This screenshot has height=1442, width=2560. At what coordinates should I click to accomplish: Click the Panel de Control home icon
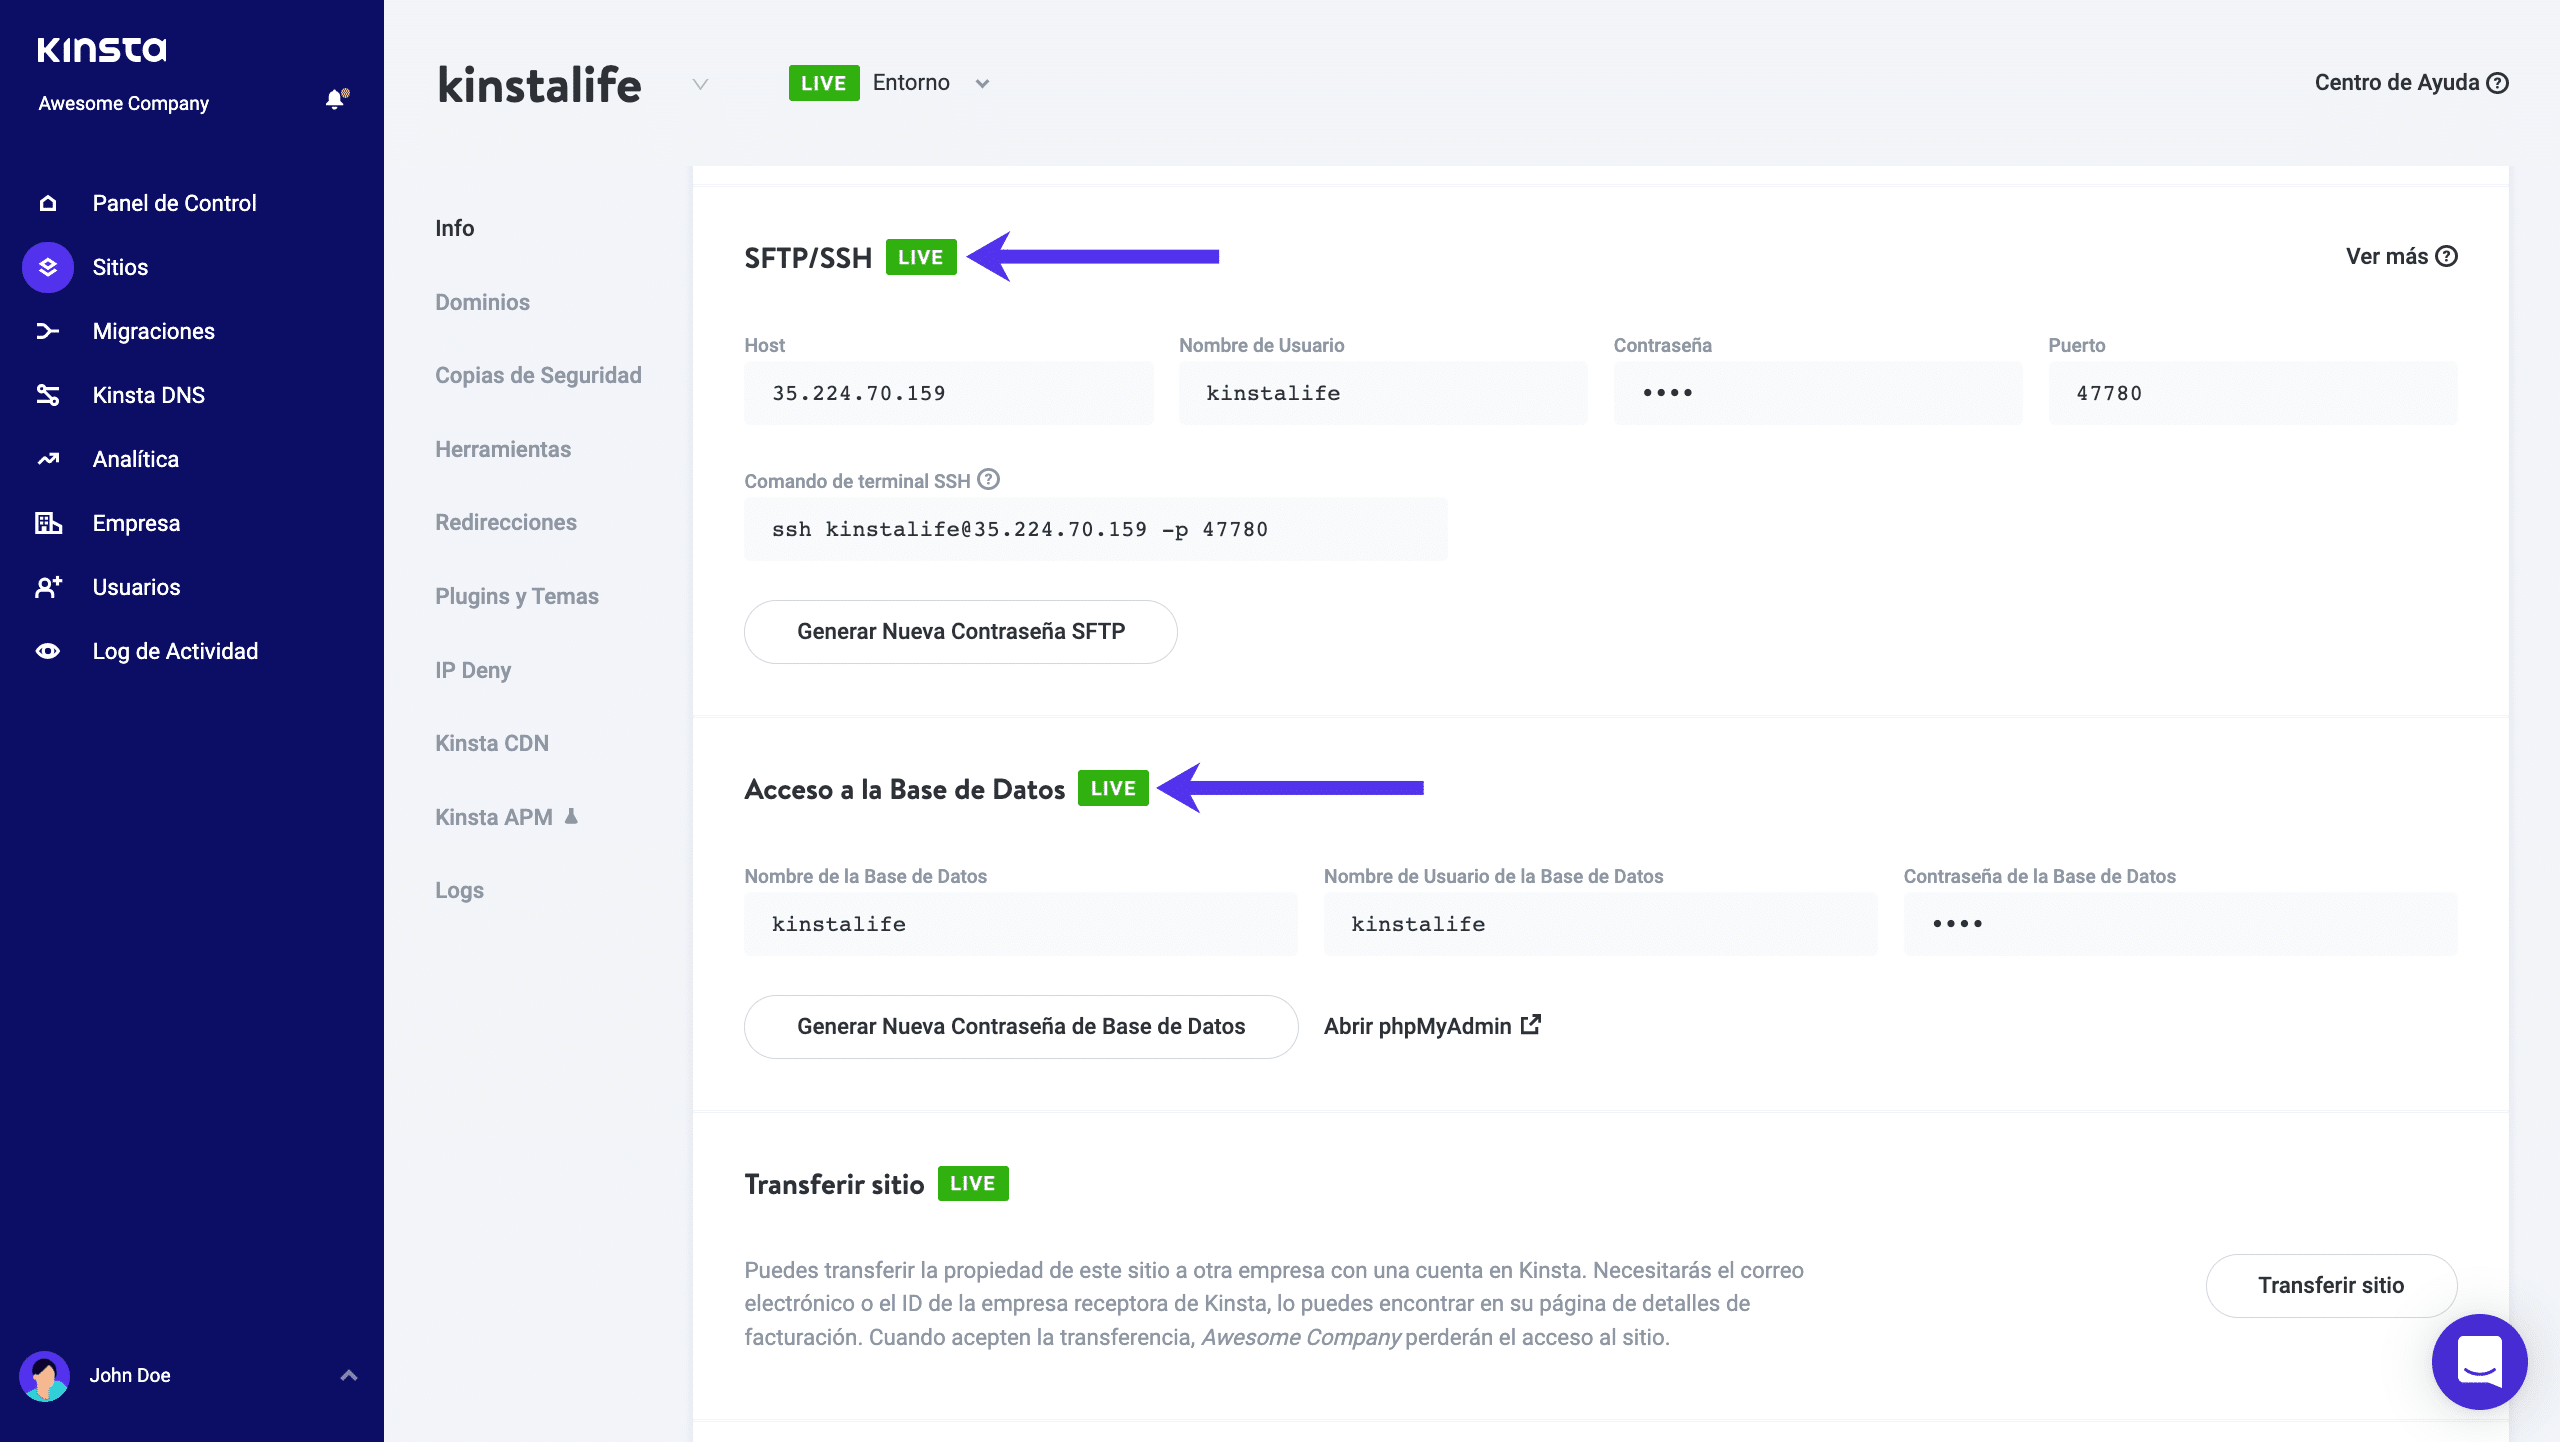click(48, 203)
